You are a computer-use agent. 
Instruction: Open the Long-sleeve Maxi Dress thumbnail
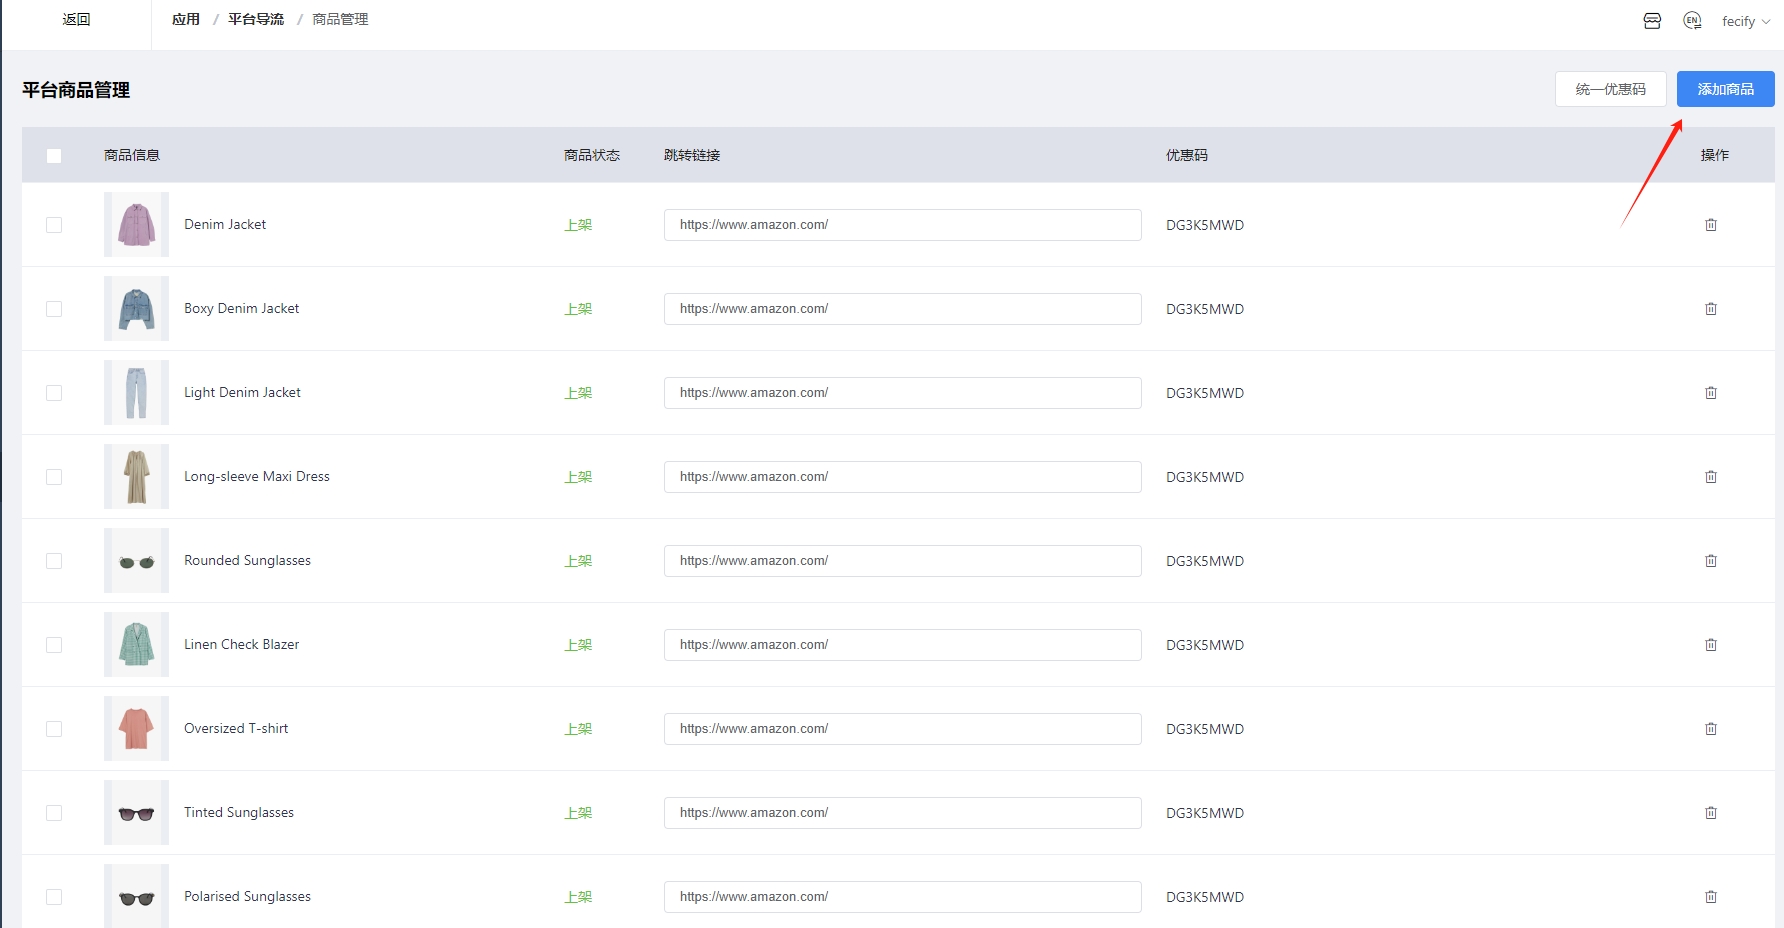pyautogui.click(x=136, y=477)
